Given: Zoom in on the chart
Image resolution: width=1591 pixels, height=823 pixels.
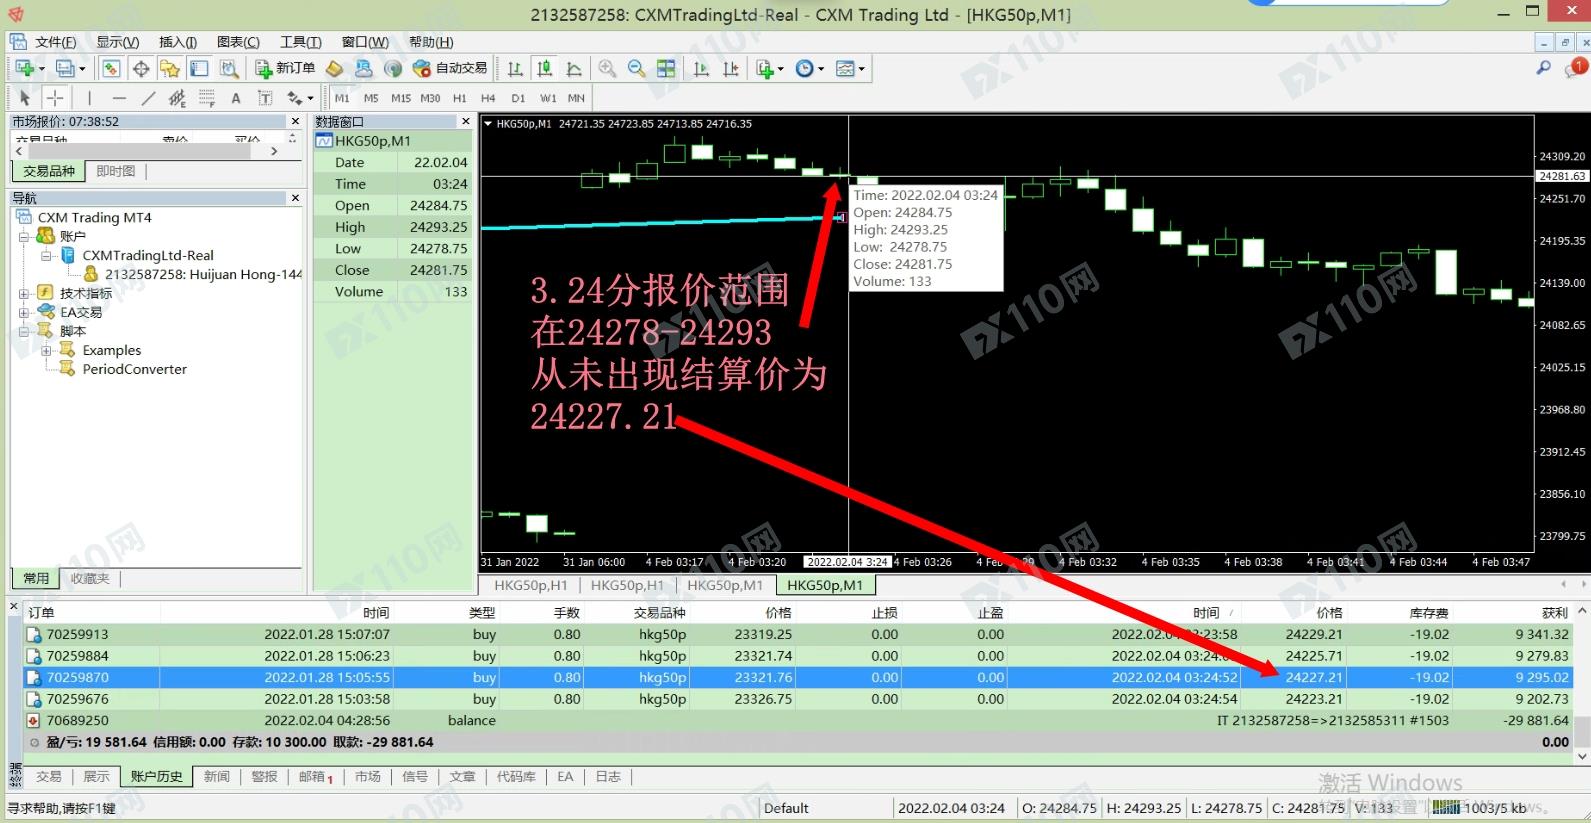Looking at the screenshot, I should point(607,68).
